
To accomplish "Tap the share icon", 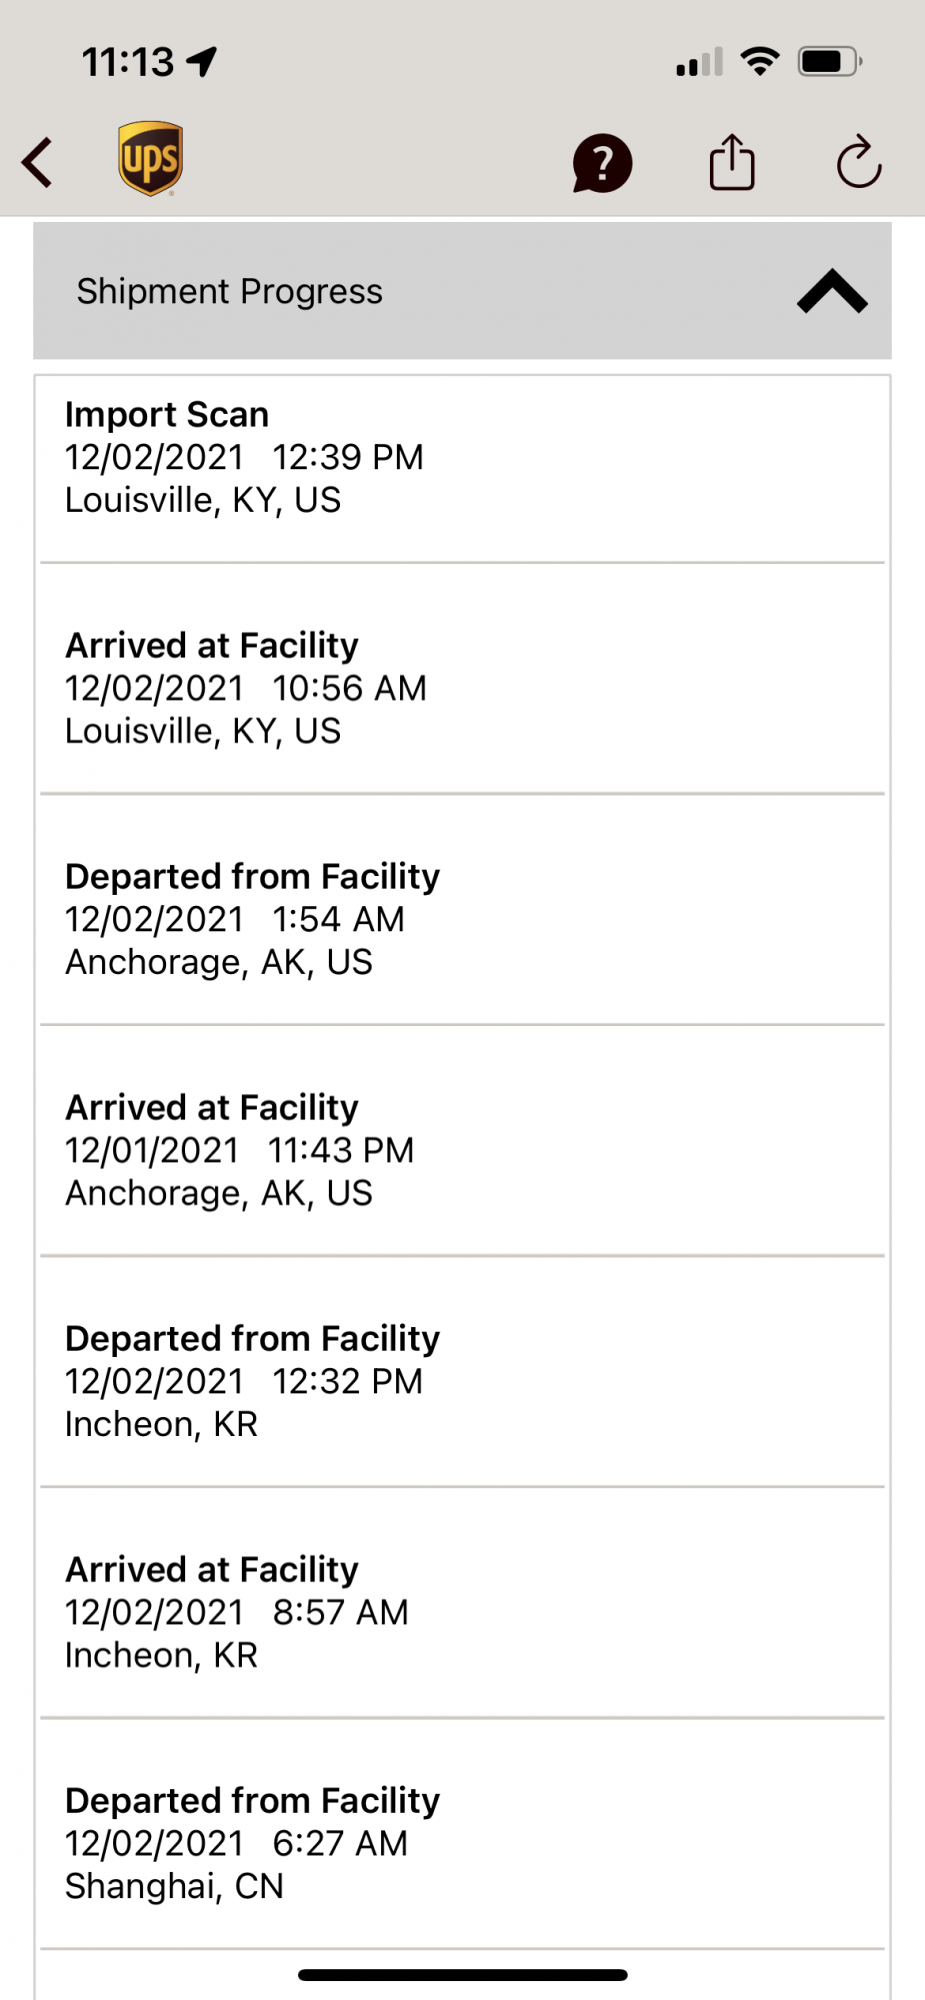I will (732, 162).
